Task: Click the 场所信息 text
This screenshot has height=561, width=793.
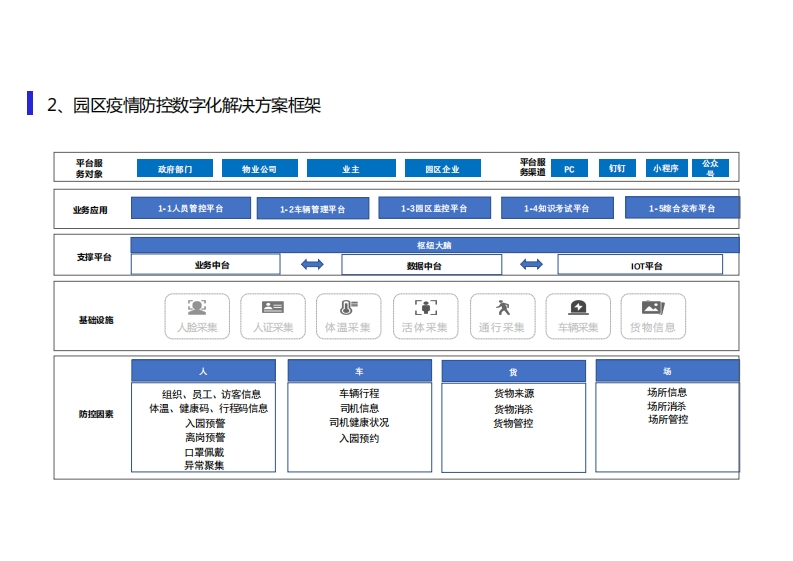Action: (667, 392)
